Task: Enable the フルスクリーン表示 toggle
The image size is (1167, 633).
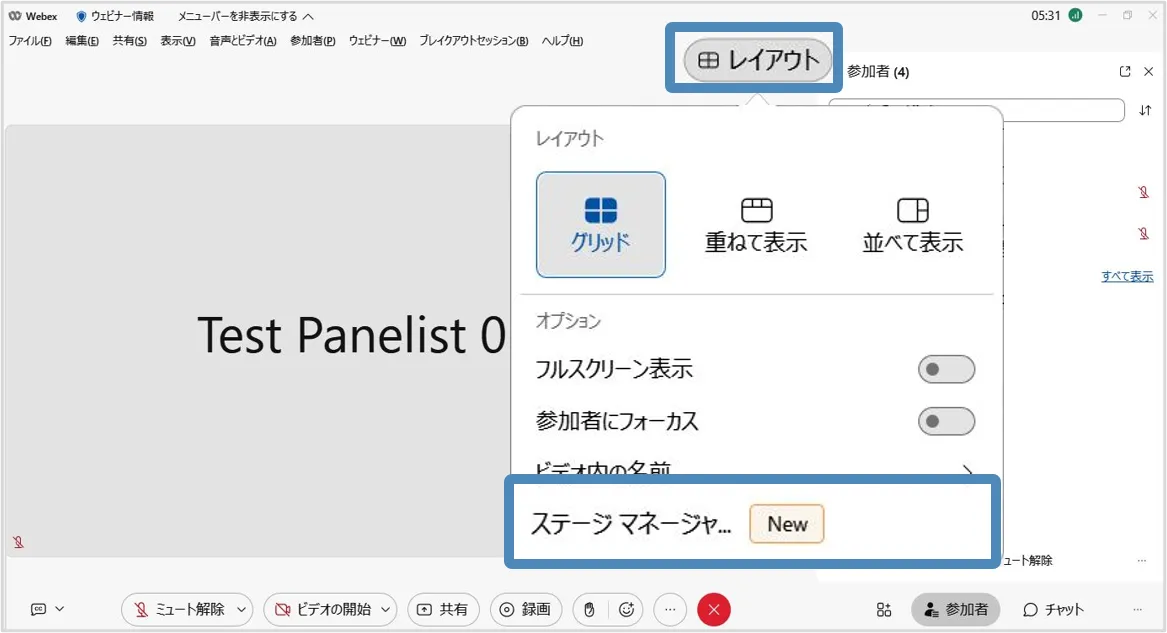Action: click(946, 369)
